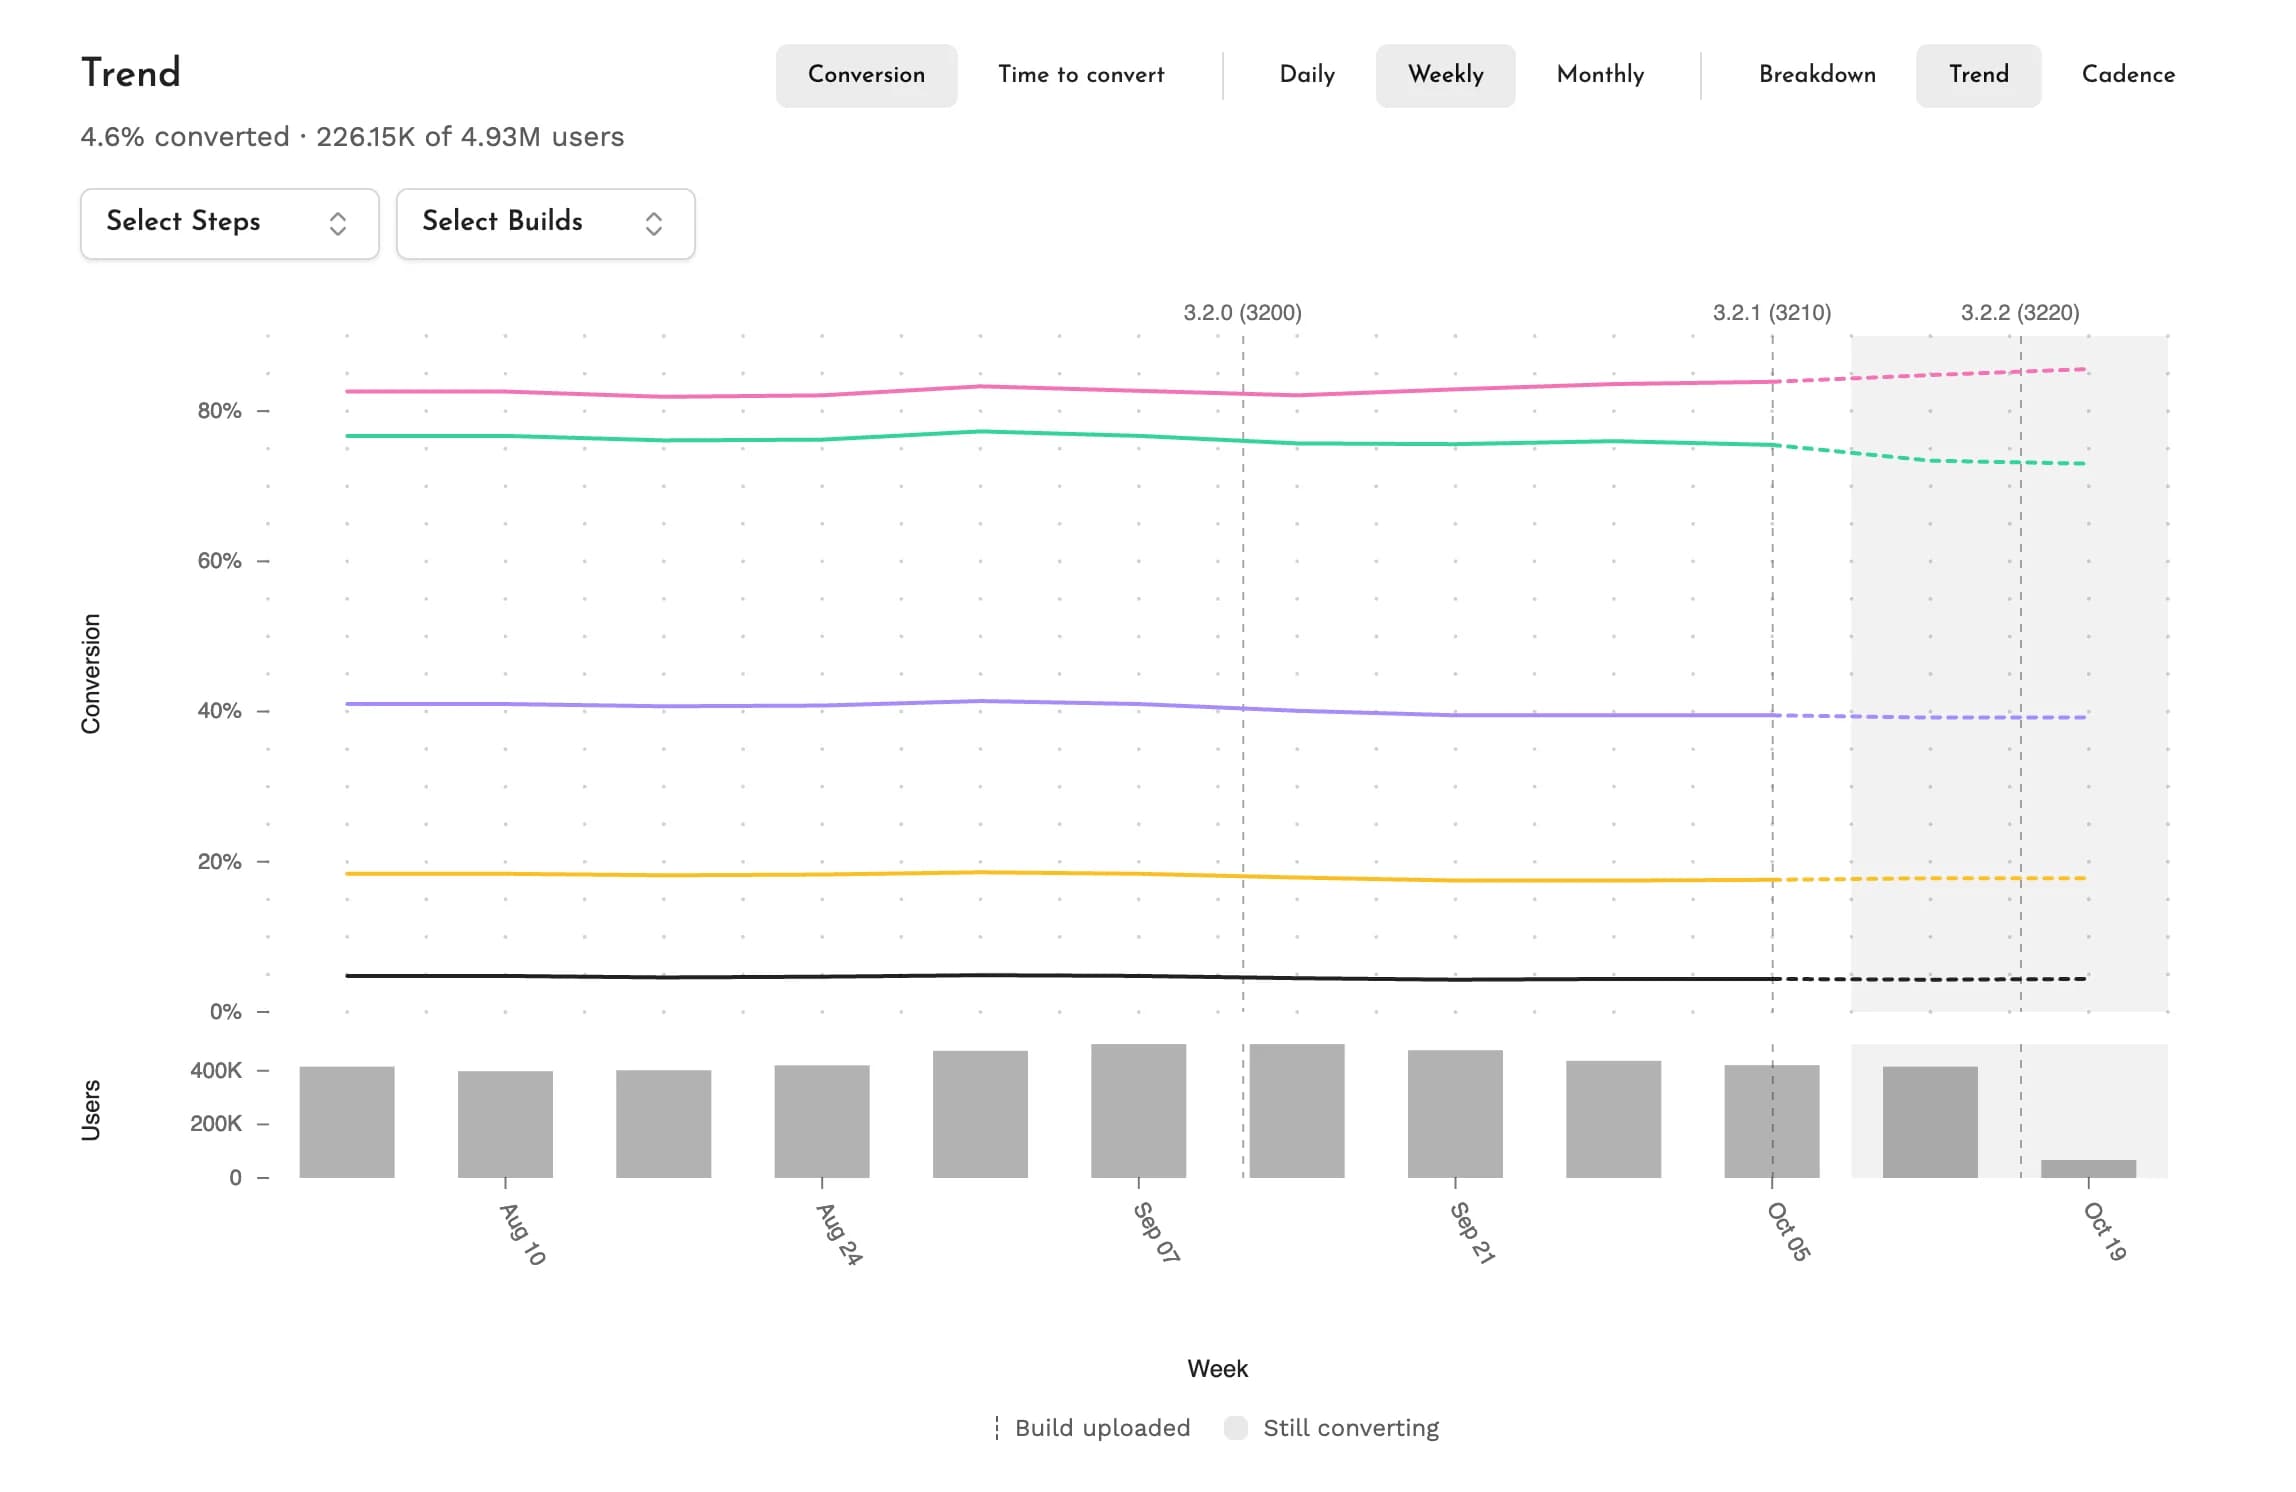Click the users bar above Sep 21
The width and height of the screenshot is (2296, 1492).
[x=1455, y=1113]
